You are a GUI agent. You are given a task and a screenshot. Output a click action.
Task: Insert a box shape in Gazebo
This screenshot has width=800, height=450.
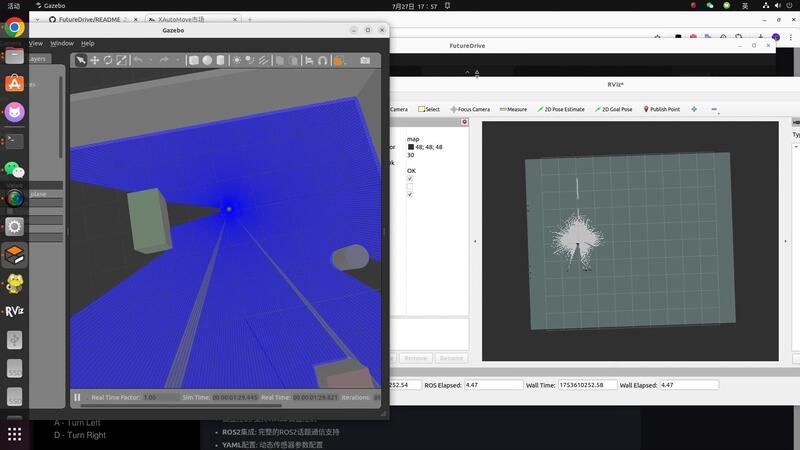[x=194, y=60]
